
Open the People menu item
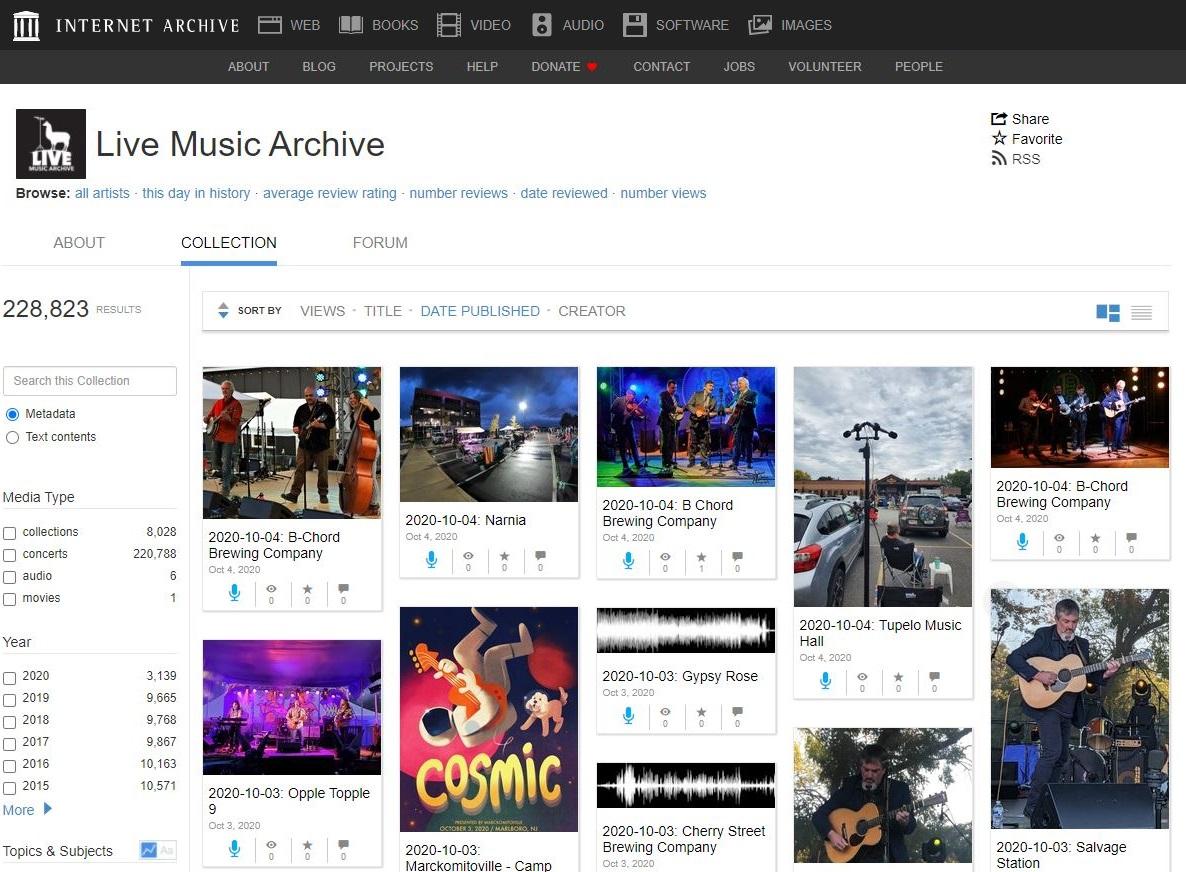tap(919, 67)
